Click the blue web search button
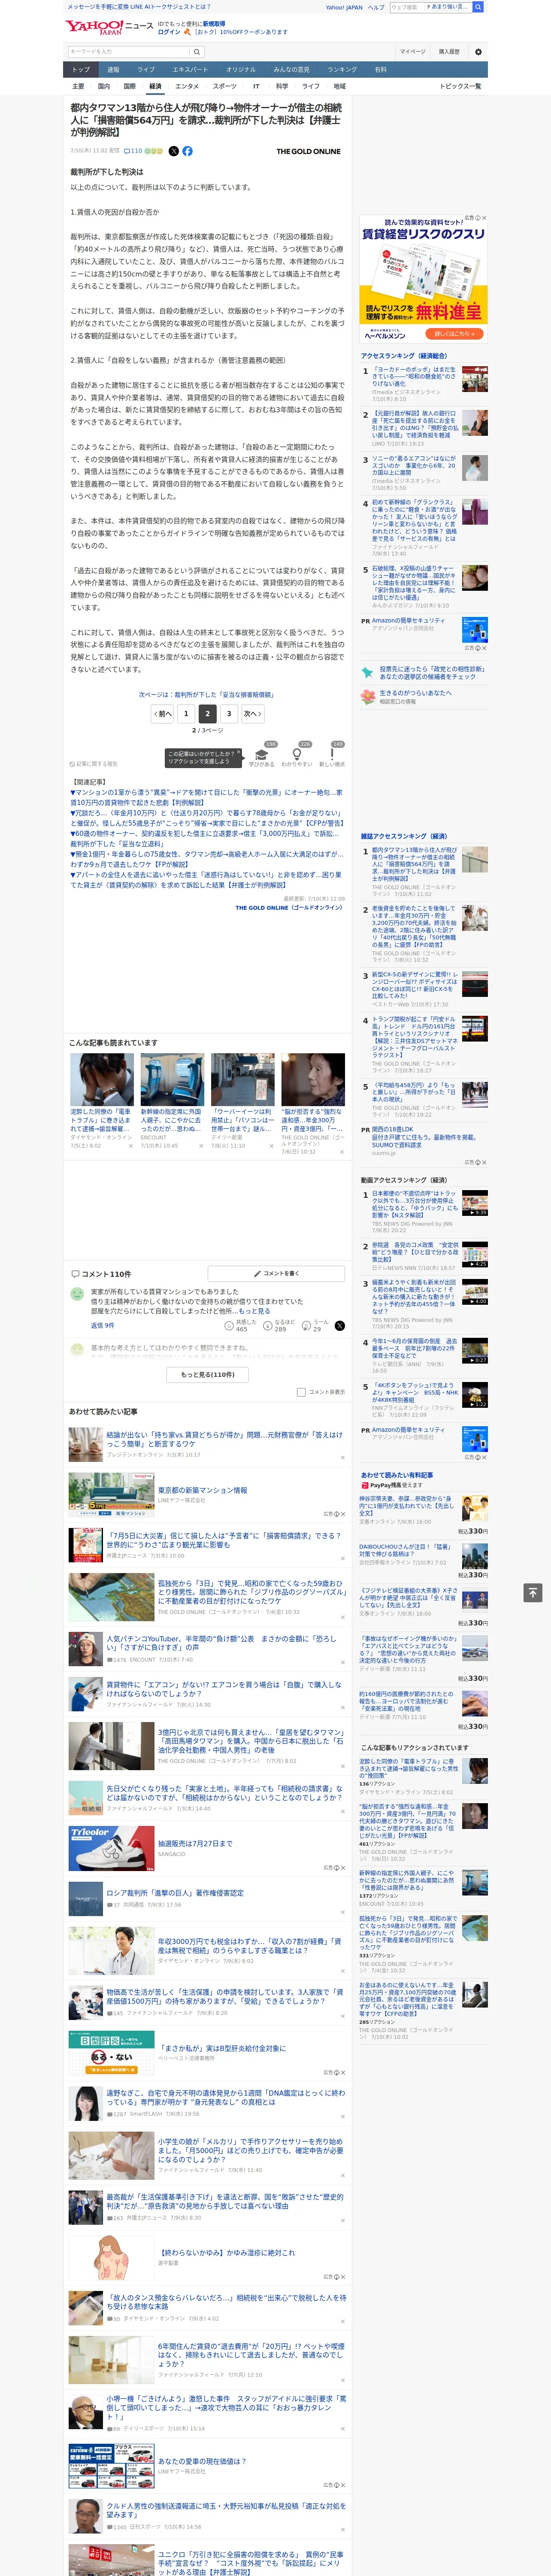 478,7
